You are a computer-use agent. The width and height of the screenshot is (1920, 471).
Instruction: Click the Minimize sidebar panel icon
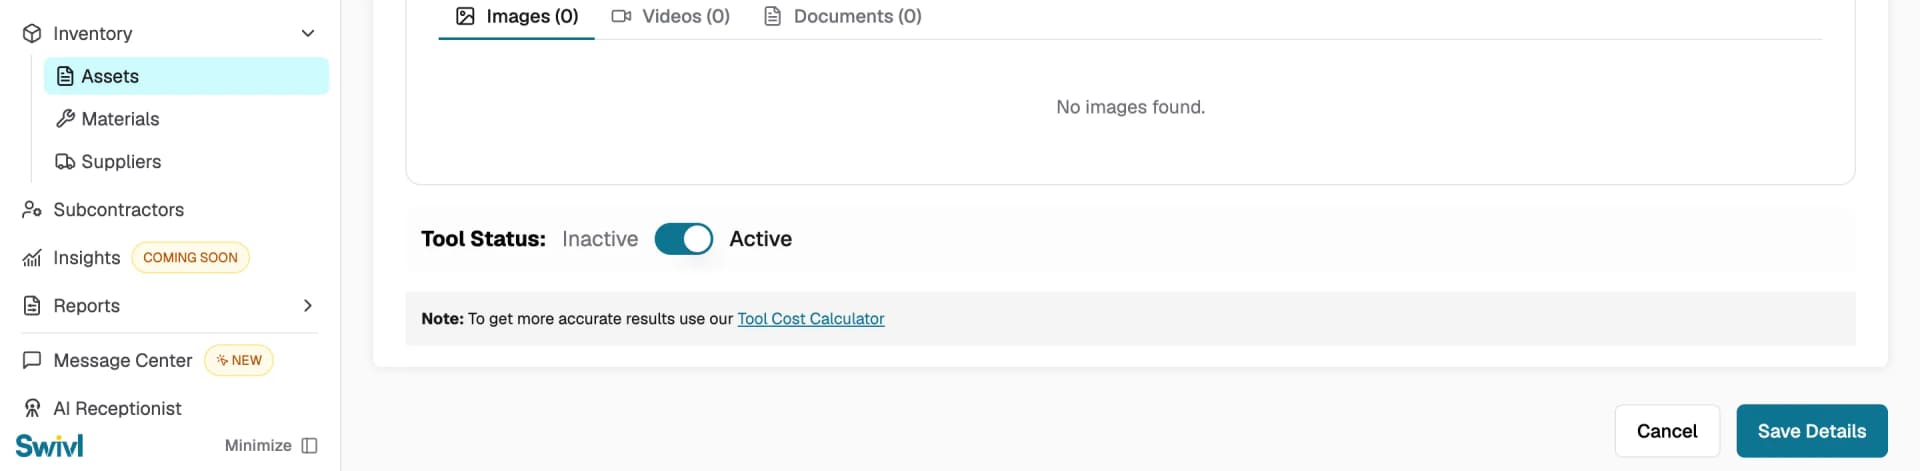pyautogui.click(x=309, y=446)
